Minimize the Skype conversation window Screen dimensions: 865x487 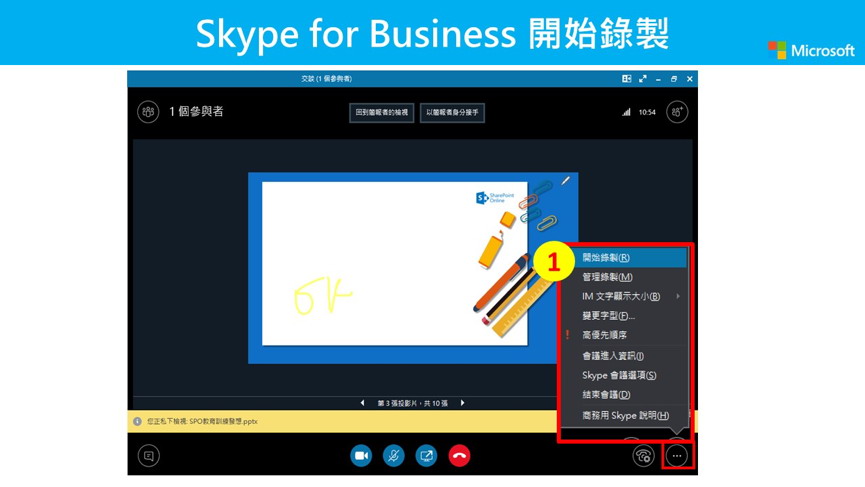pos(658,79)
